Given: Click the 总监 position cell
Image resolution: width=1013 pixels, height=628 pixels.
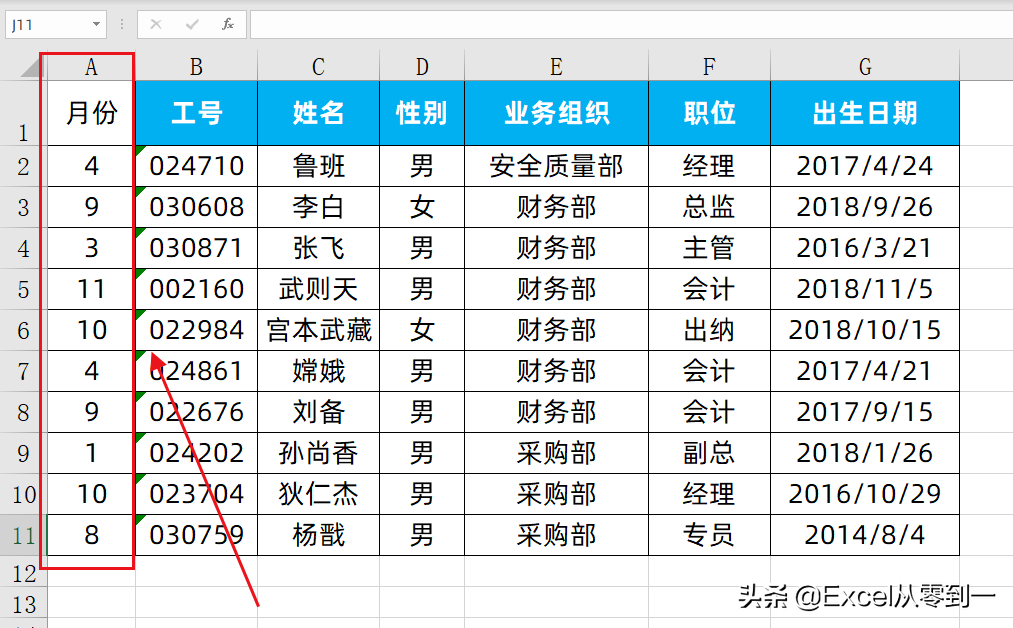Looking at the screenshot, I should pos(709,207).
